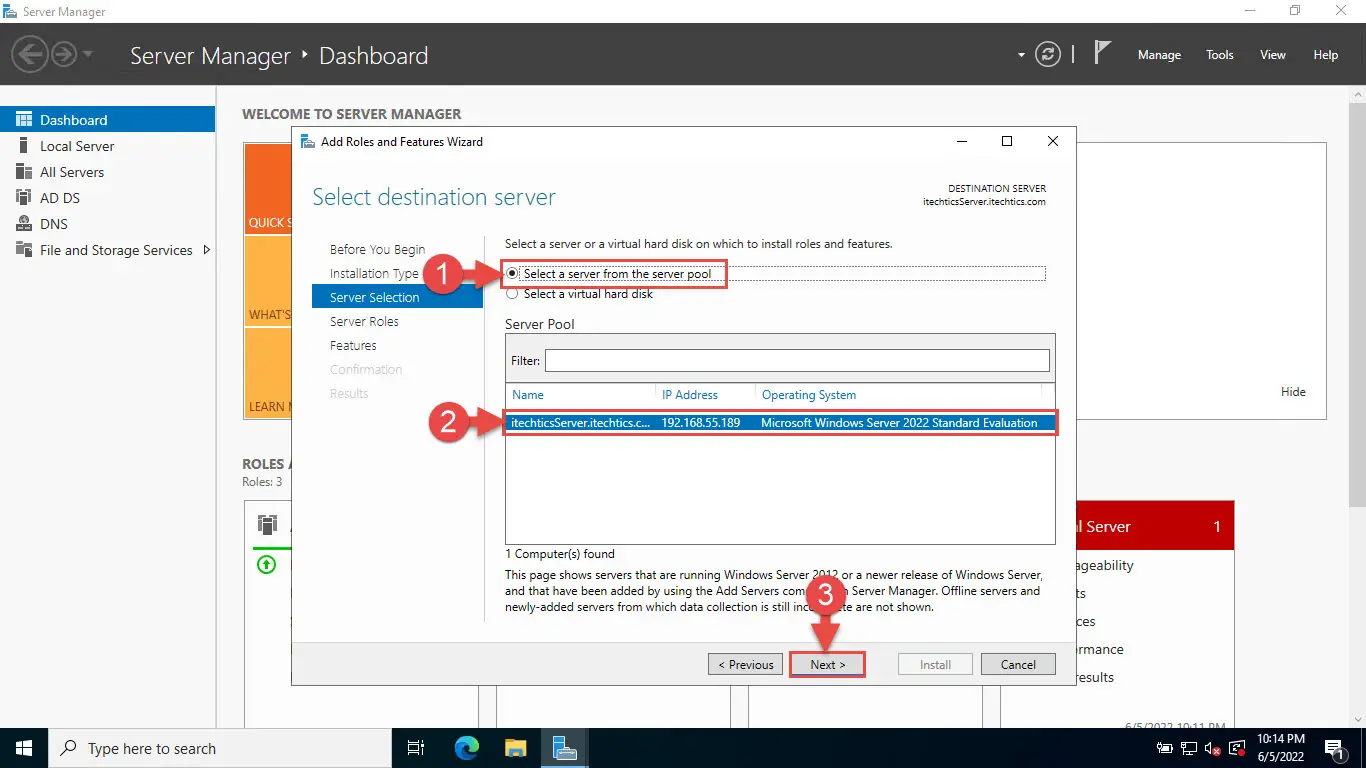Click the muted volume icon in system tray
This screenshot has width=1366, height=768.
(1213, 748)
